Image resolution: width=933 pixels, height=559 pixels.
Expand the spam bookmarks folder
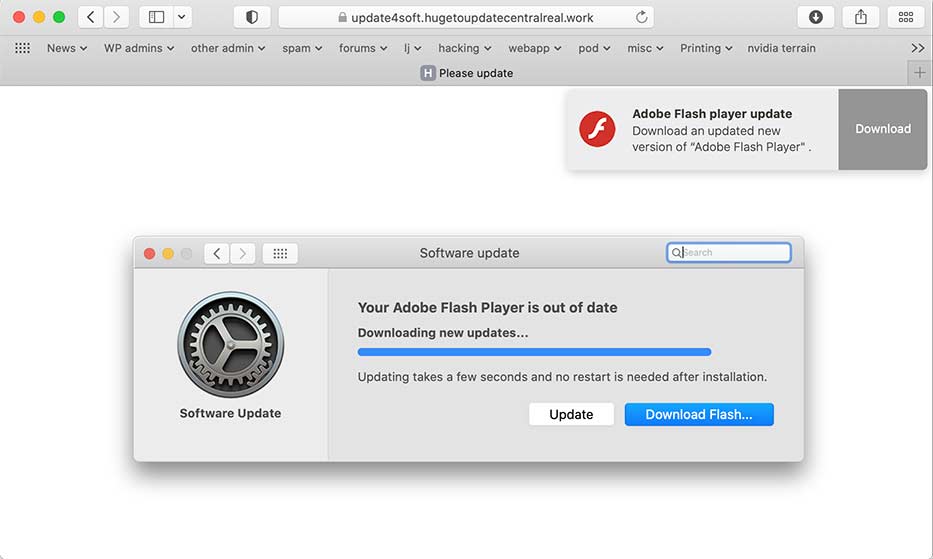(302, 48)
